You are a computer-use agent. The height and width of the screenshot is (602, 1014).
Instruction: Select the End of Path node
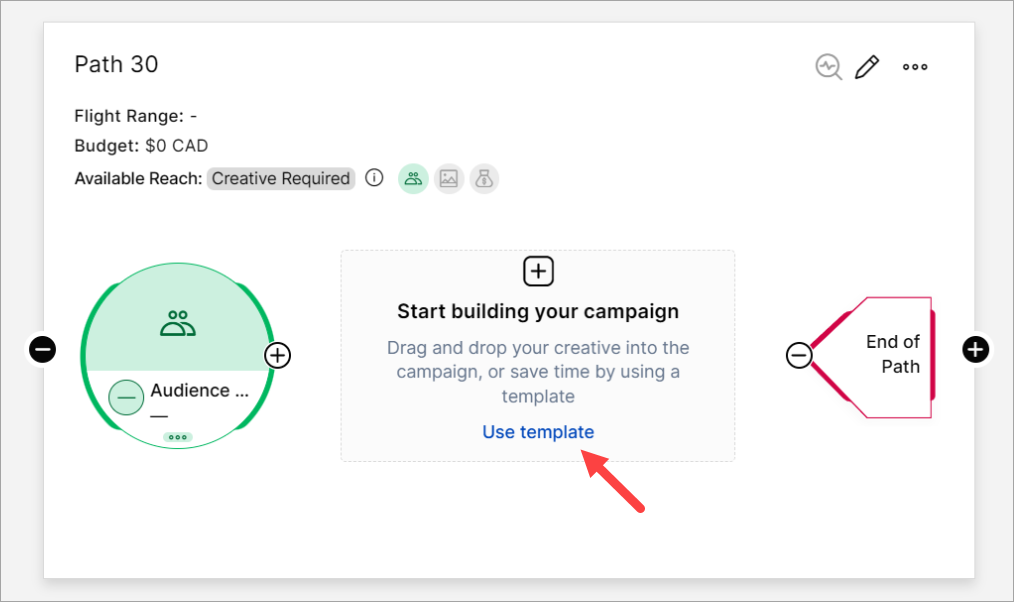(893, 355)
